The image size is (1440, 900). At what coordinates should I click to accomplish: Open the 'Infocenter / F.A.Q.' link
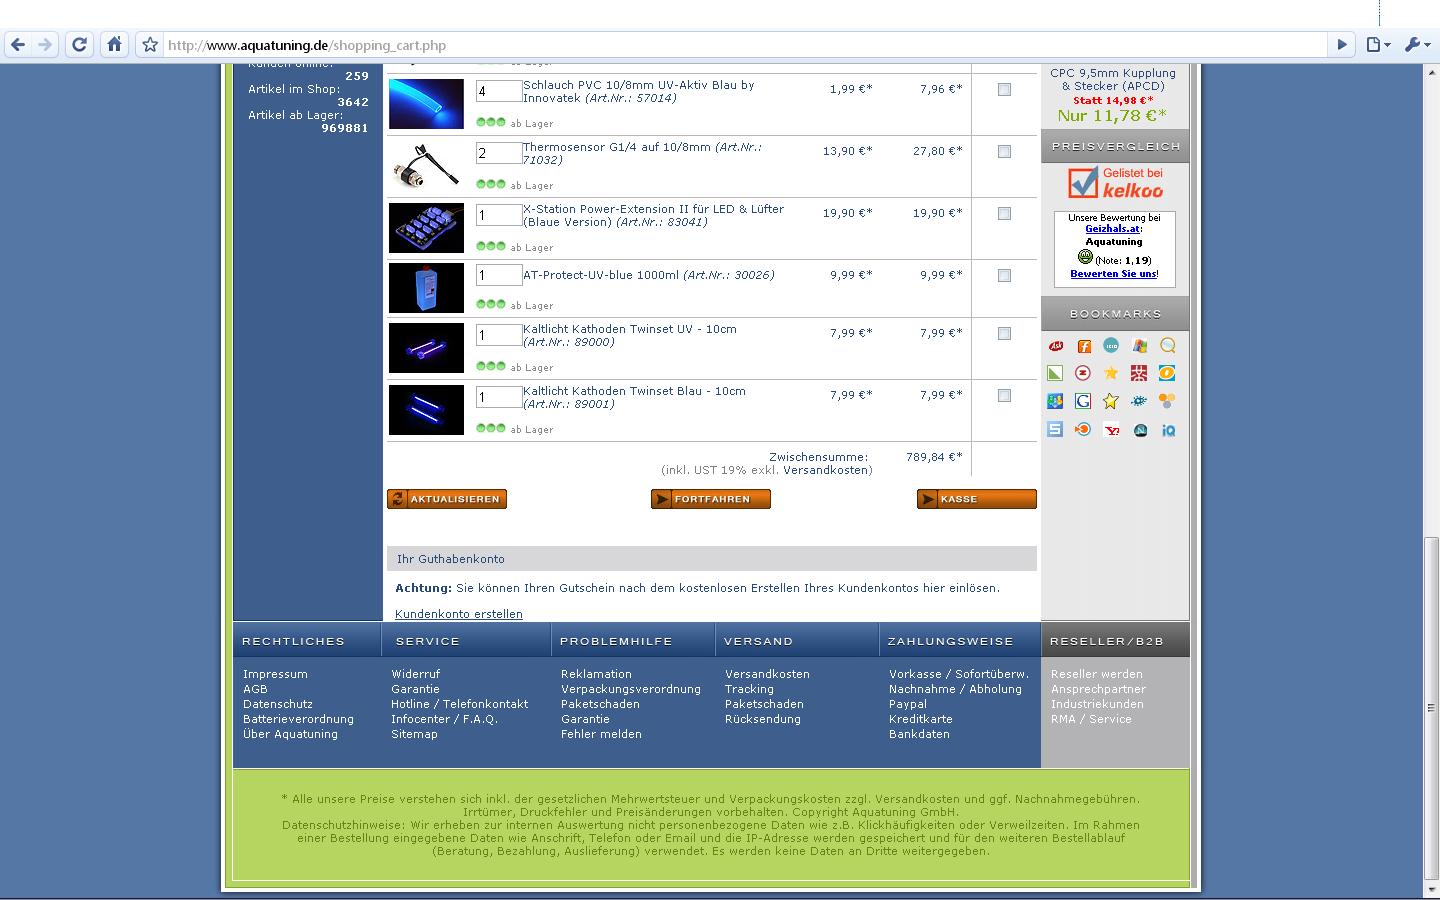444,719
